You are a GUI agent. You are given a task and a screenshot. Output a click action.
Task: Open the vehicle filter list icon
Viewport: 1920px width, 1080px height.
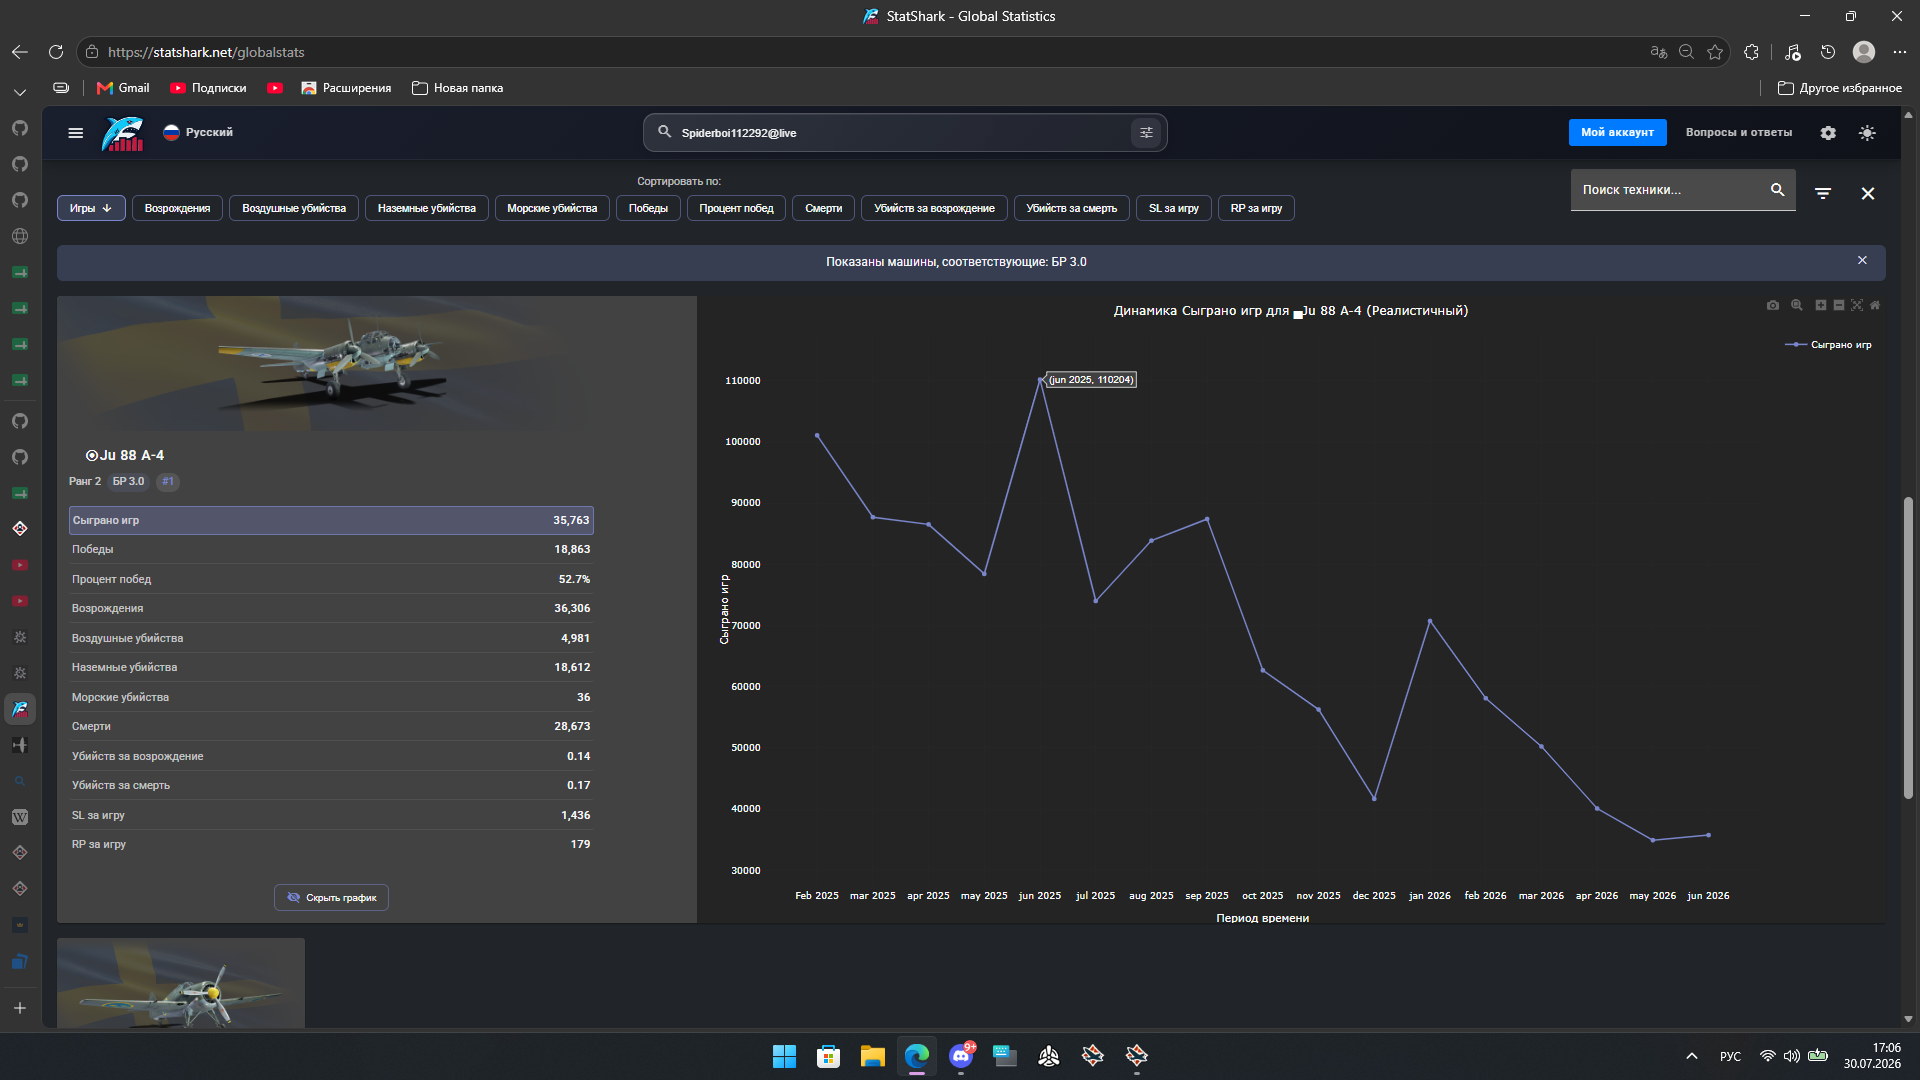point(1823,194)
